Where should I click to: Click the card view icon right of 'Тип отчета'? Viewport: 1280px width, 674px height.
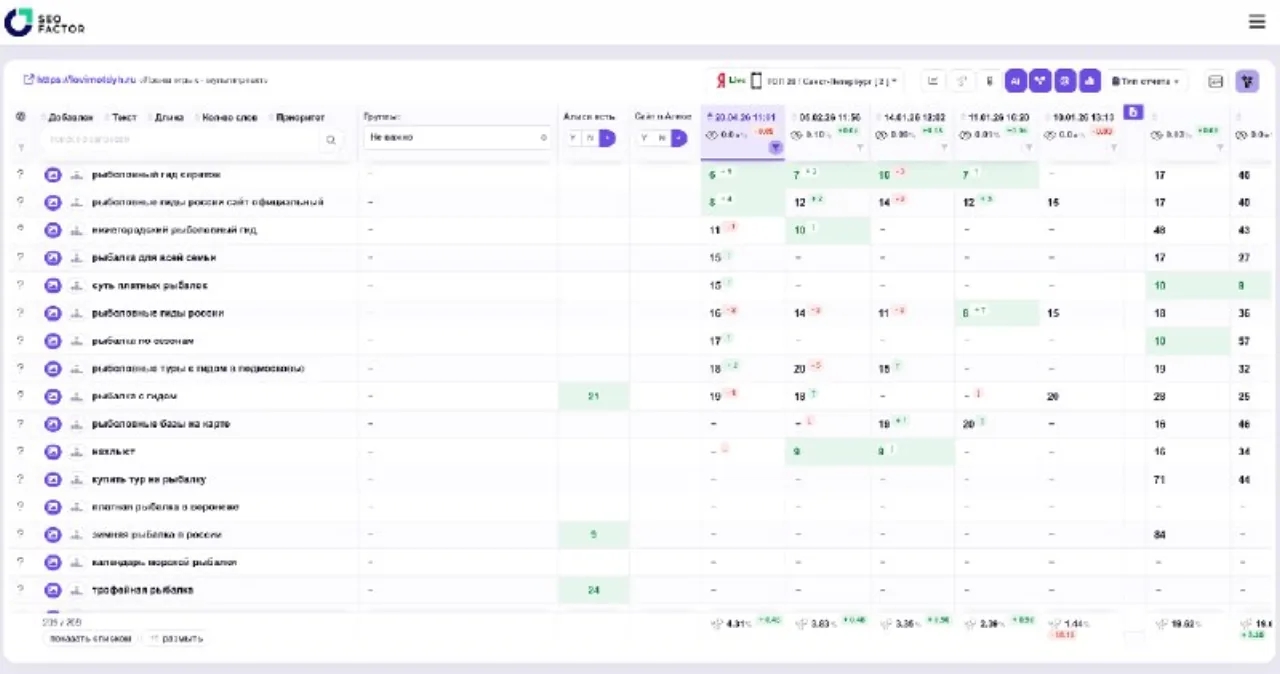click(x=1216, y=81)
